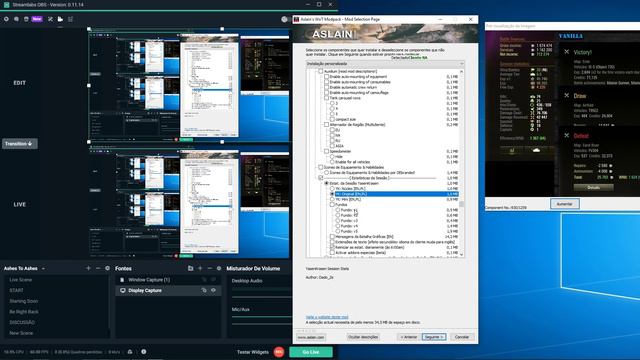Check Enable auto-mounting of camouflage
640x360 pixels.
pos(326,92)
